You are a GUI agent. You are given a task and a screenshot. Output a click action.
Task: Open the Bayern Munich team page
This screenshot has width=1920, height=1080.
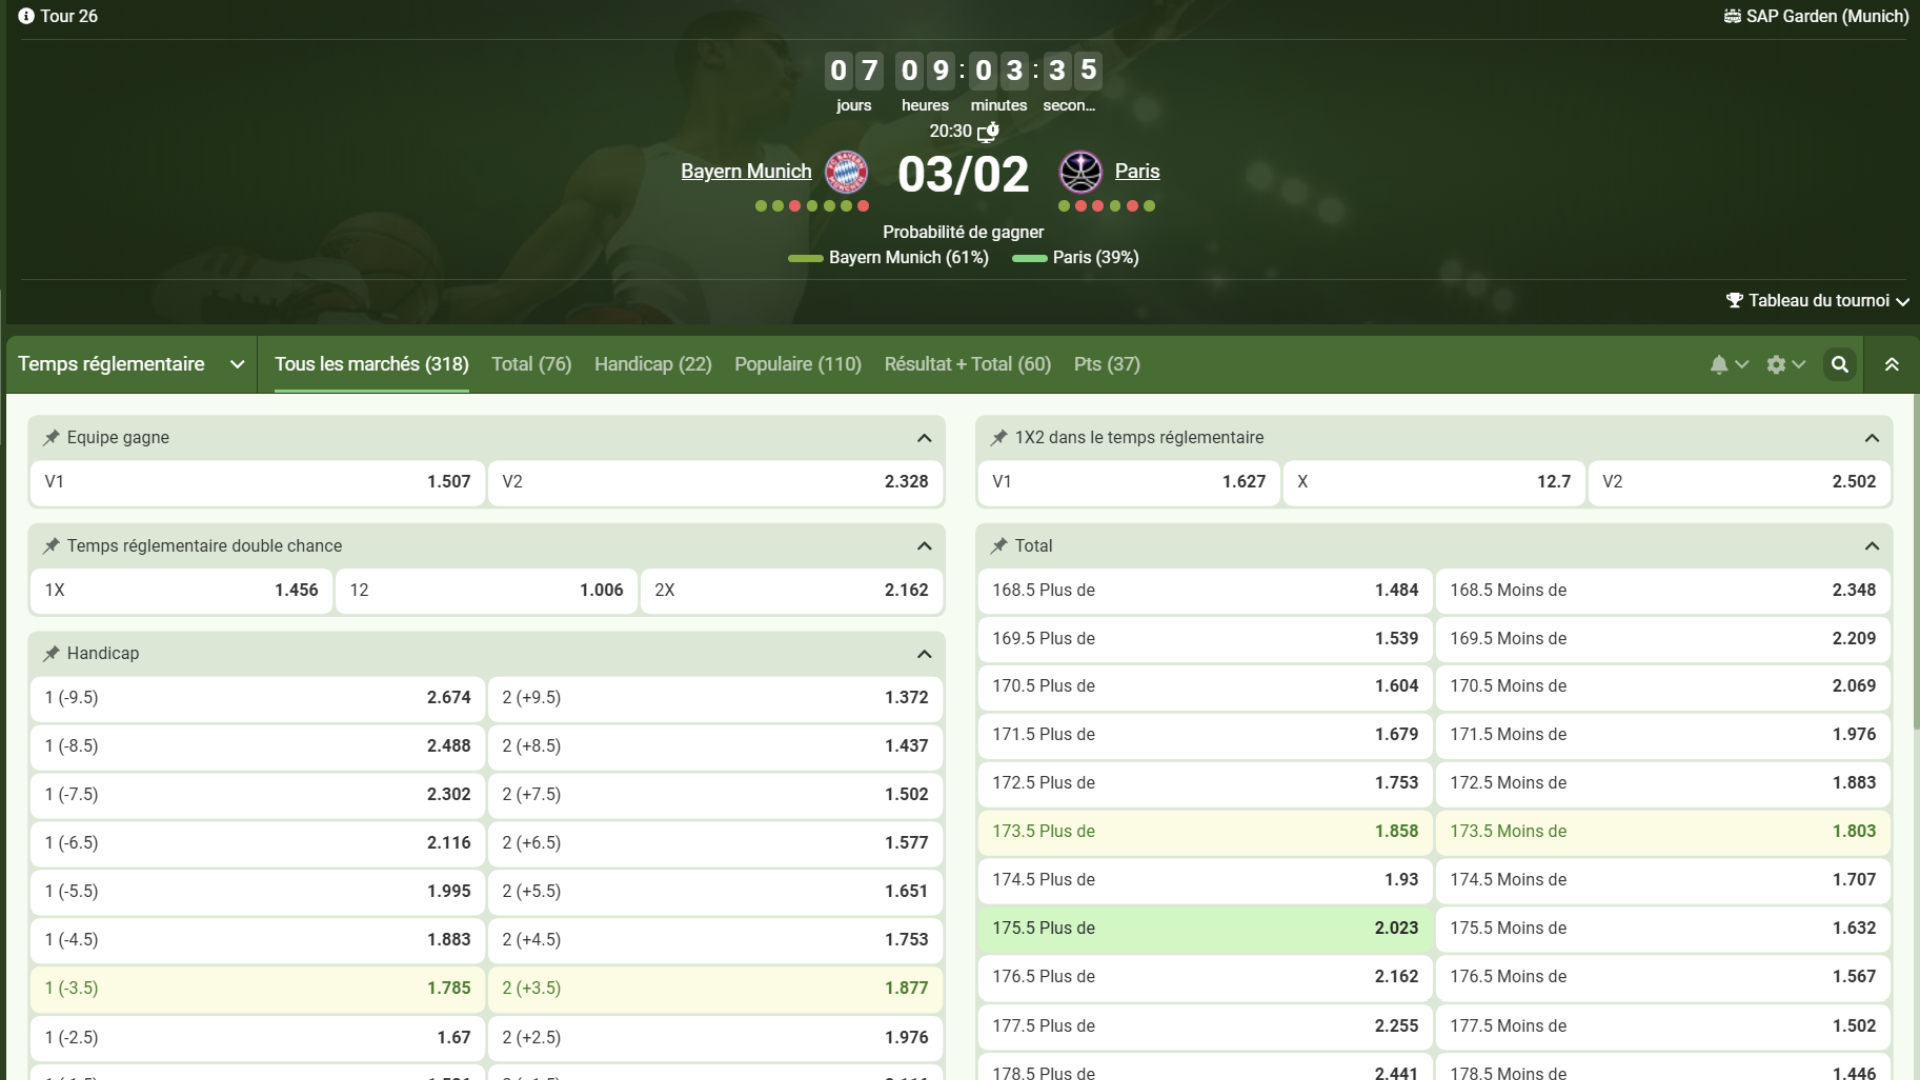pyautogui.click(x=745, y=171)
